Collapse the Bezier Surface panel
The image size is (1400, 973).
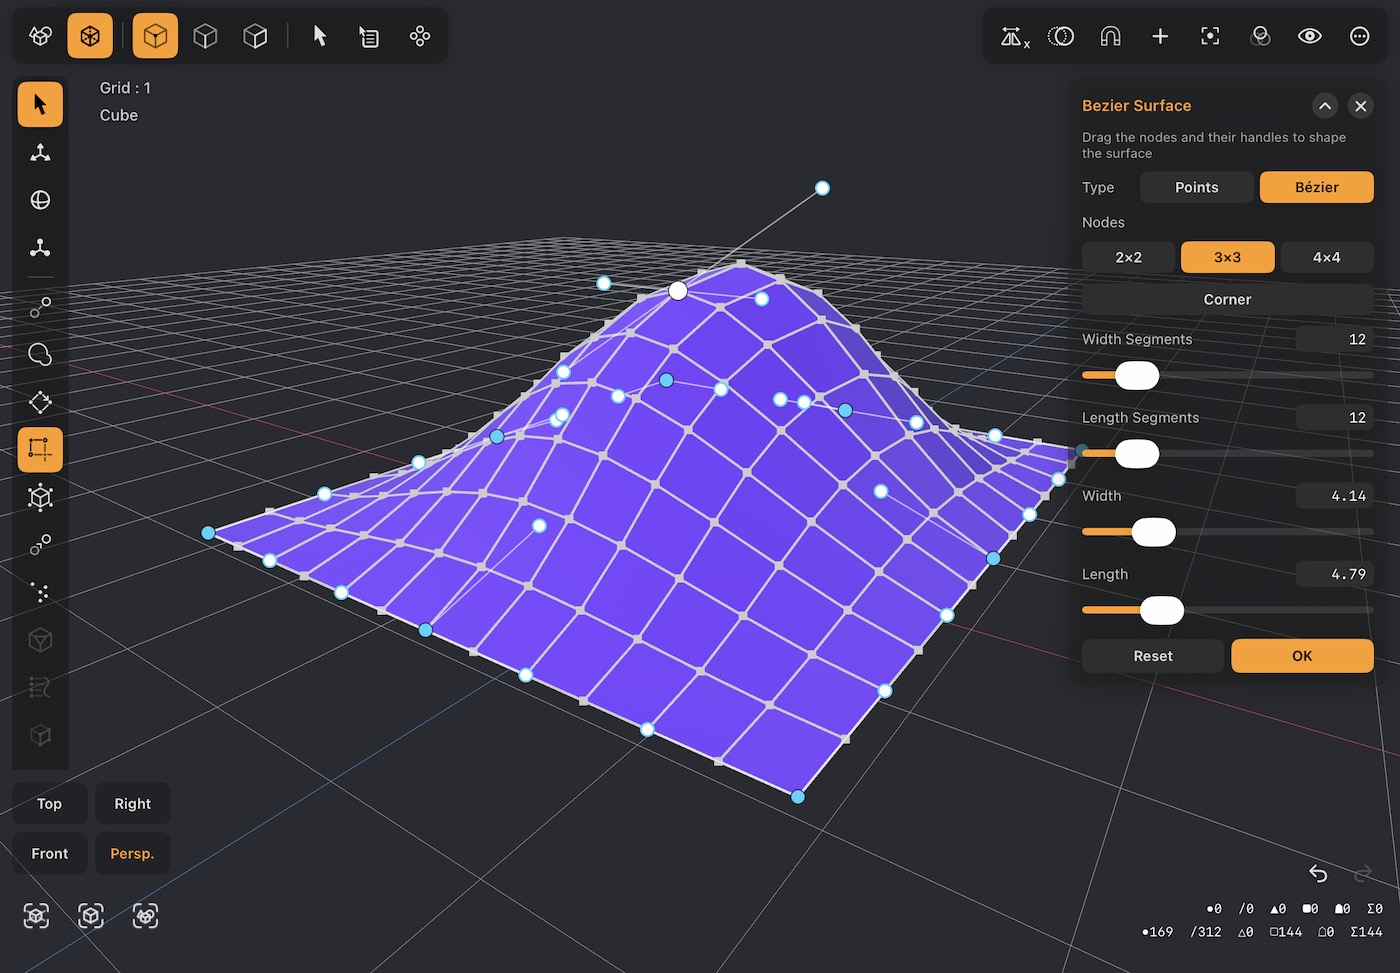point(1325,106)
